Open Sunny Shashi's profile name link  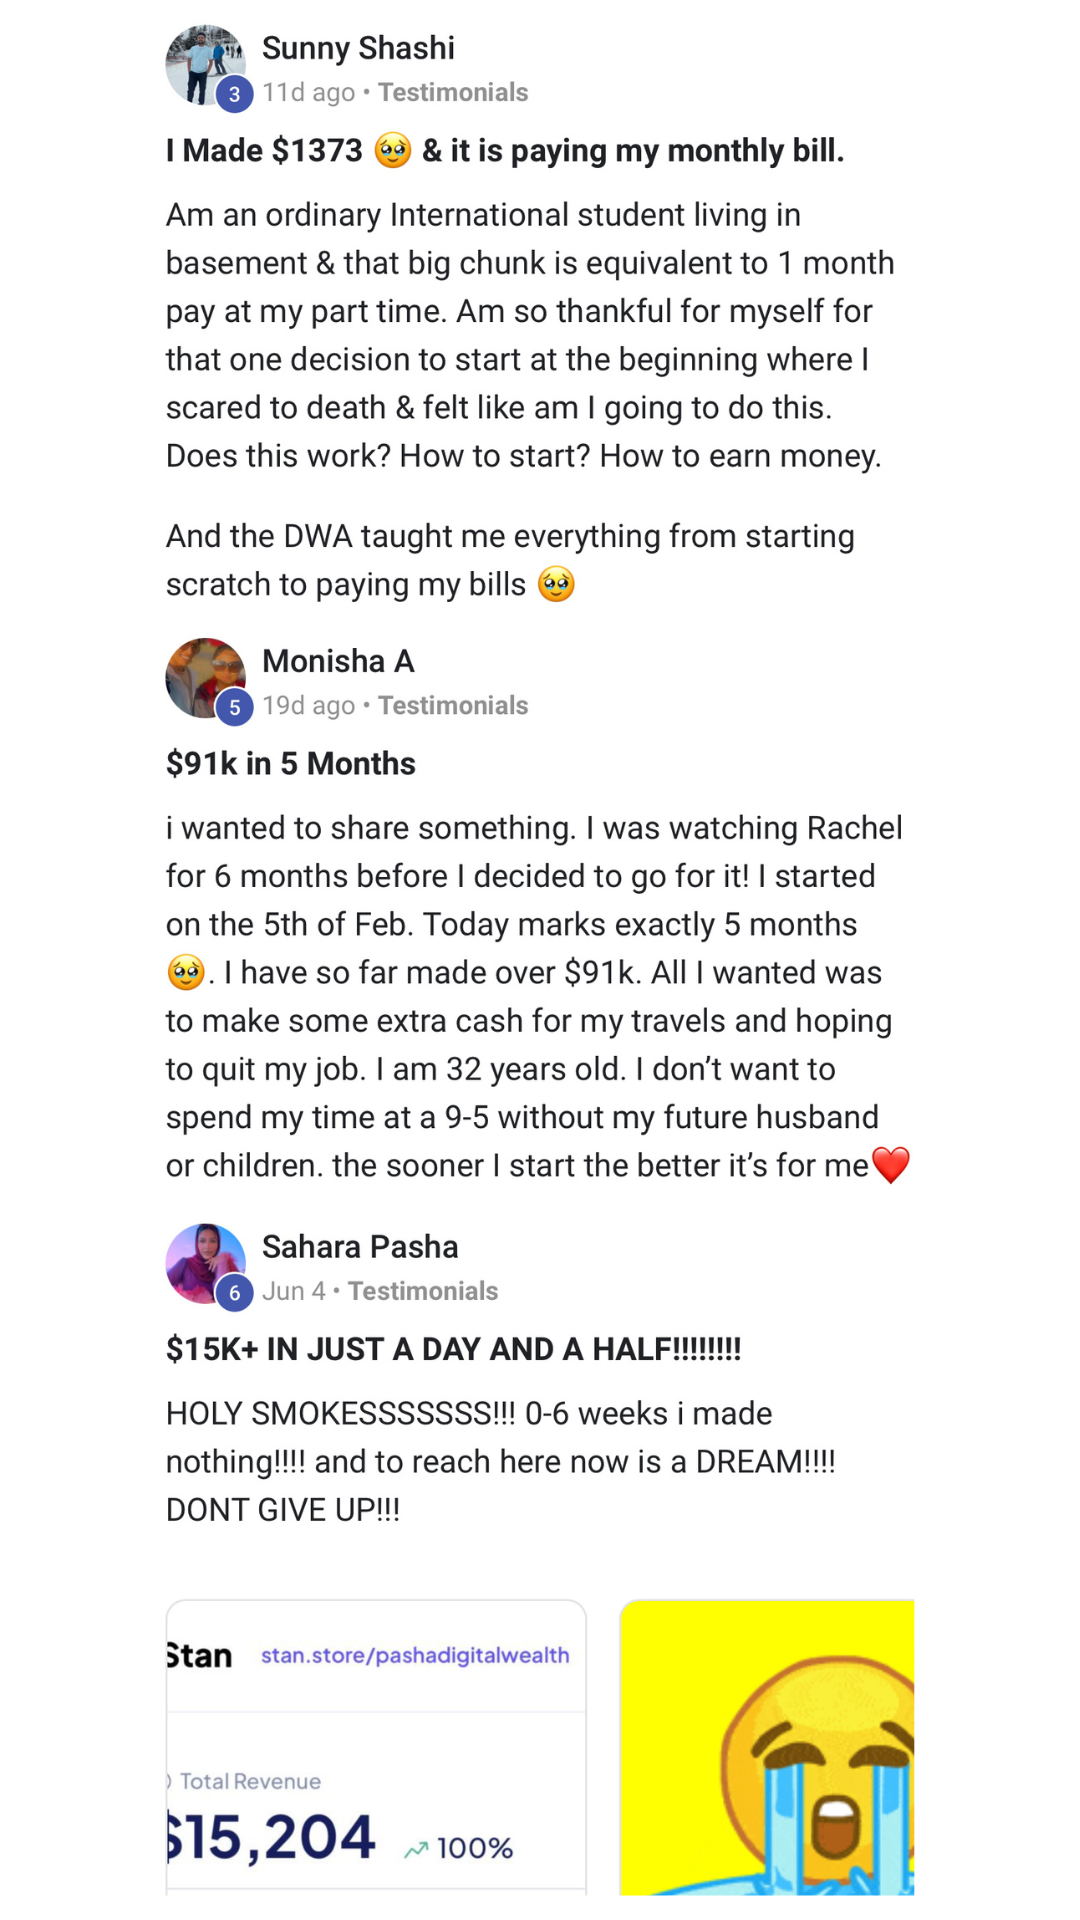(x=358, y=48)
